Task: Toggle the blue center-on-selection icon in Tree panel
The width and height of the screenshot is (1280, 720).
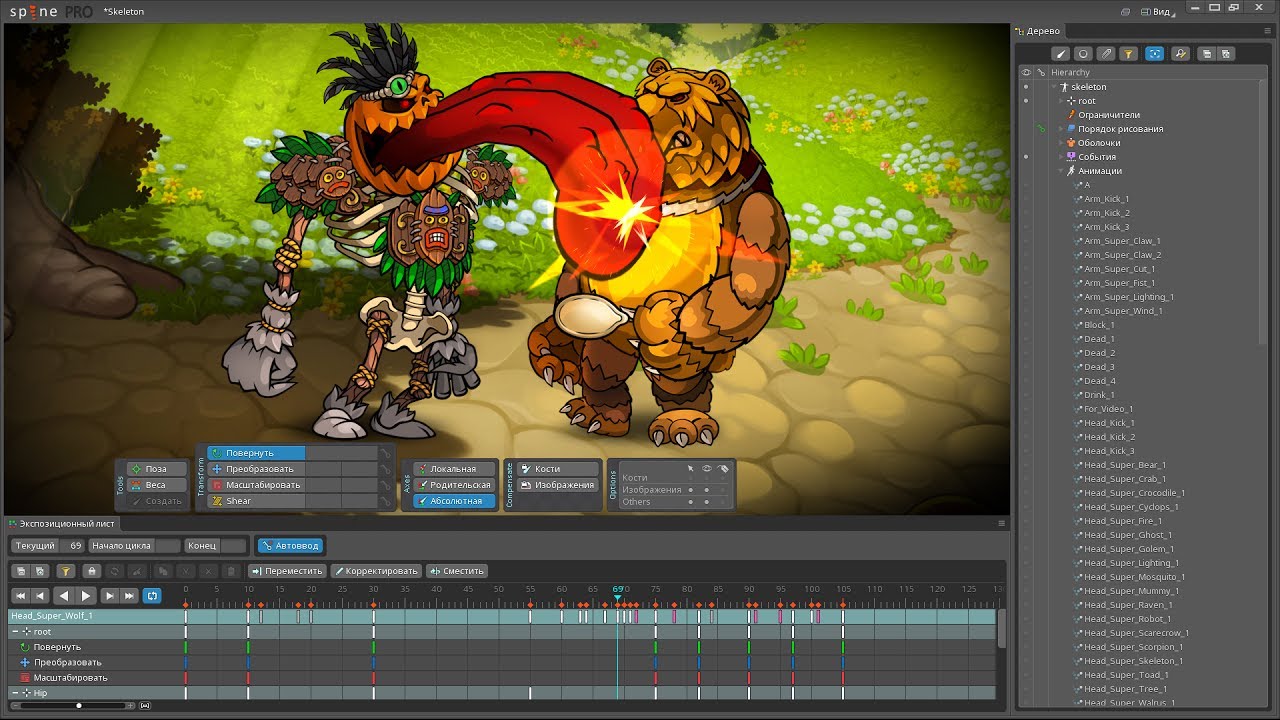Action: [x=1155, y=54]
